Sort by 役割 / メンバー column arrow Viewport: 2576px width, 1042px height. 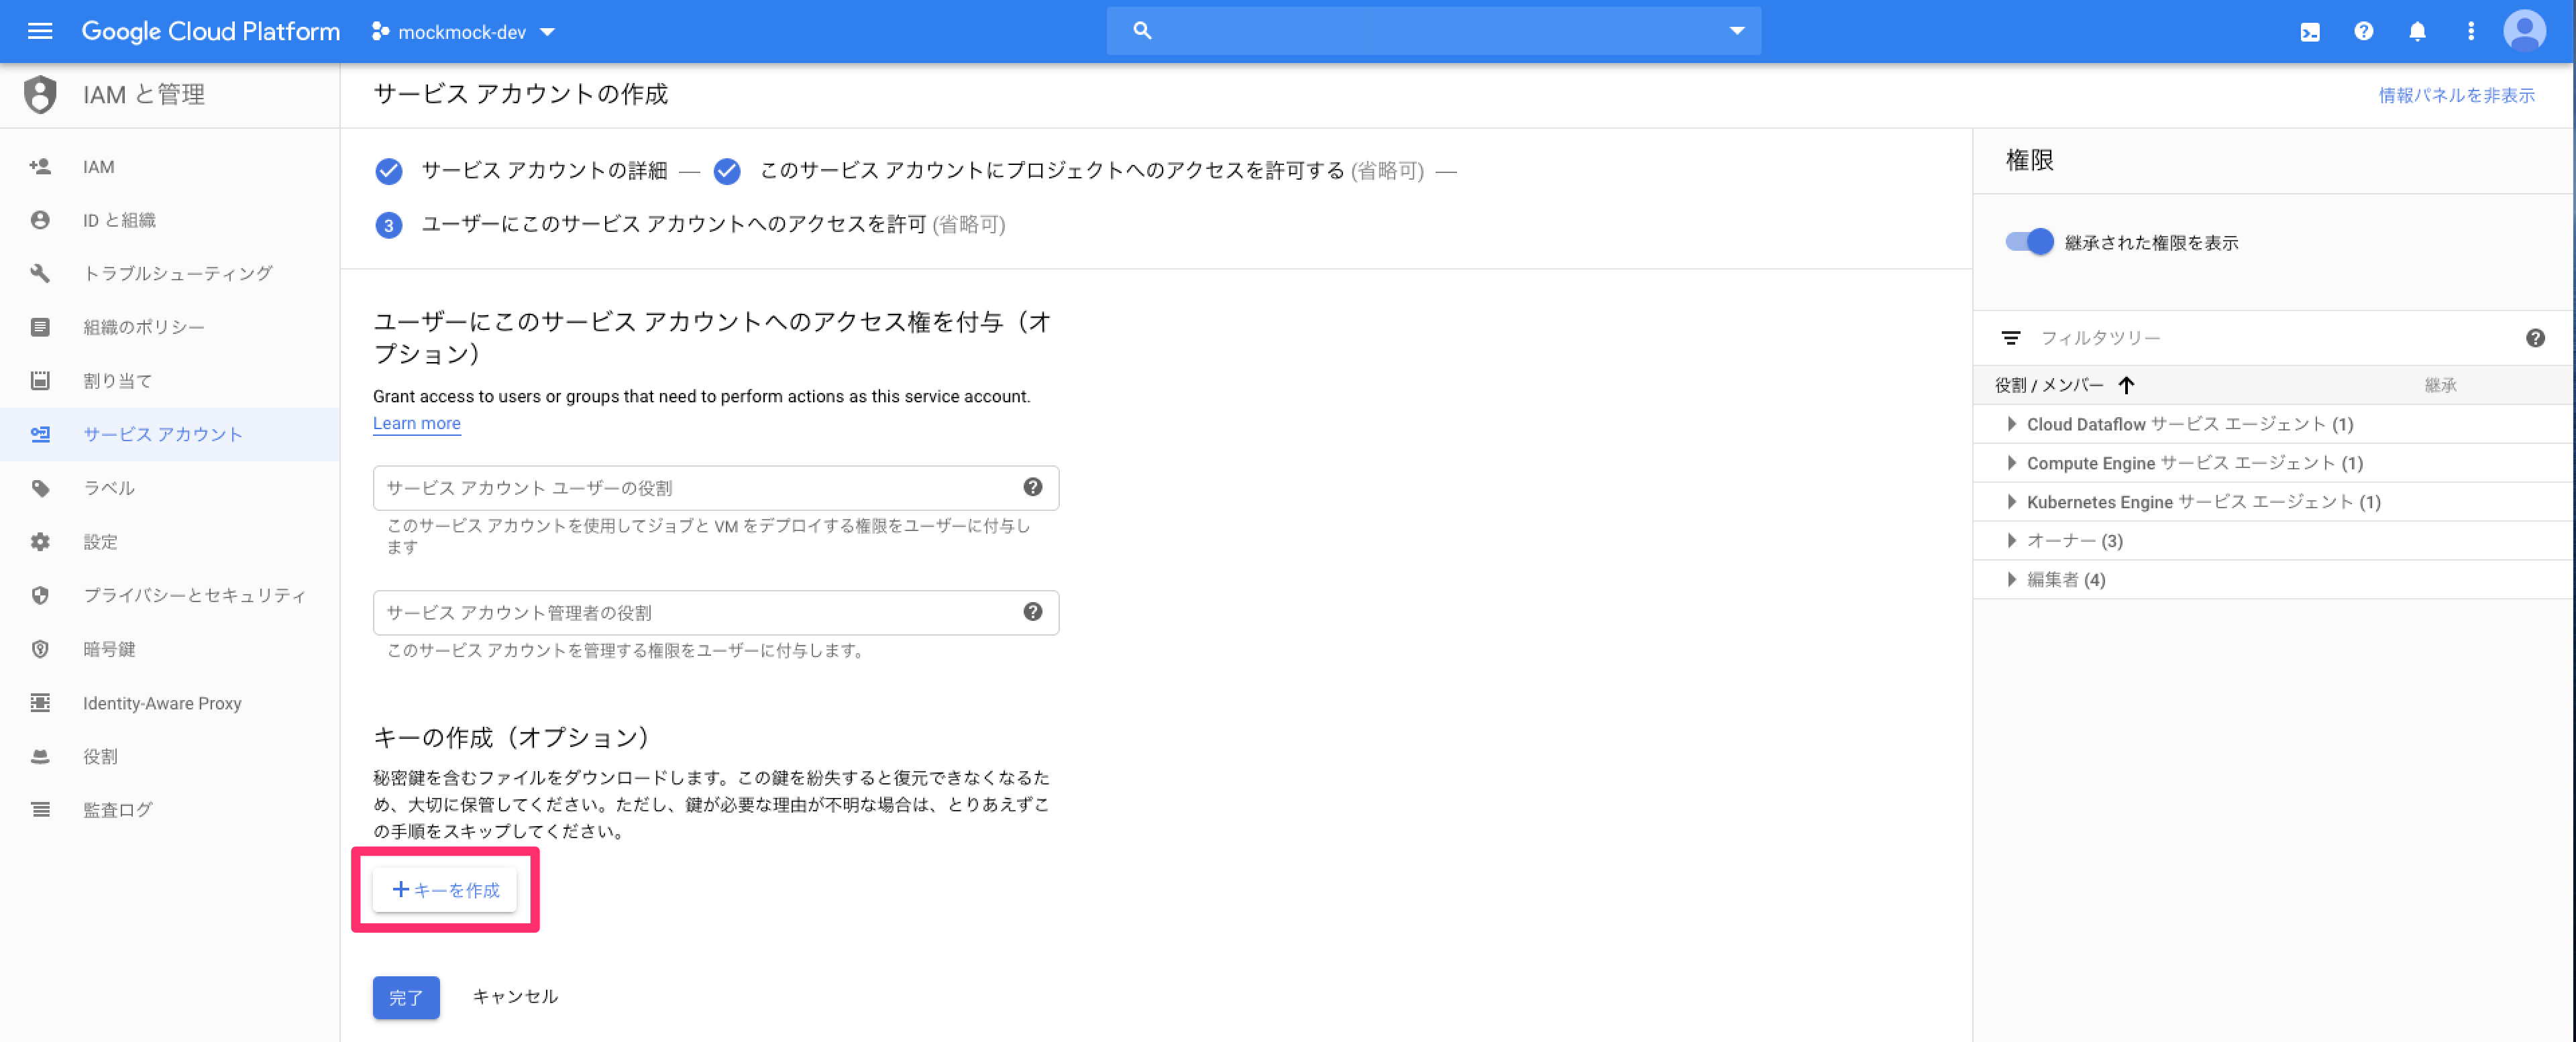2127,385
